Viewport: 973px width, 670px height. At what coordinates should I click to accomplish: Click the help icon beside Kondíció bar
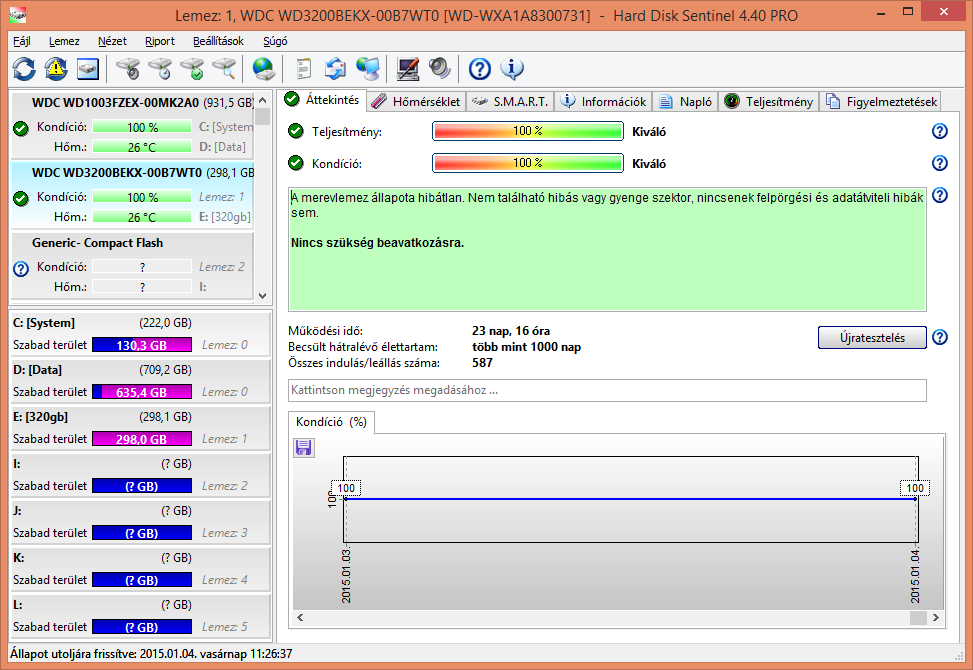click(940, 163)
